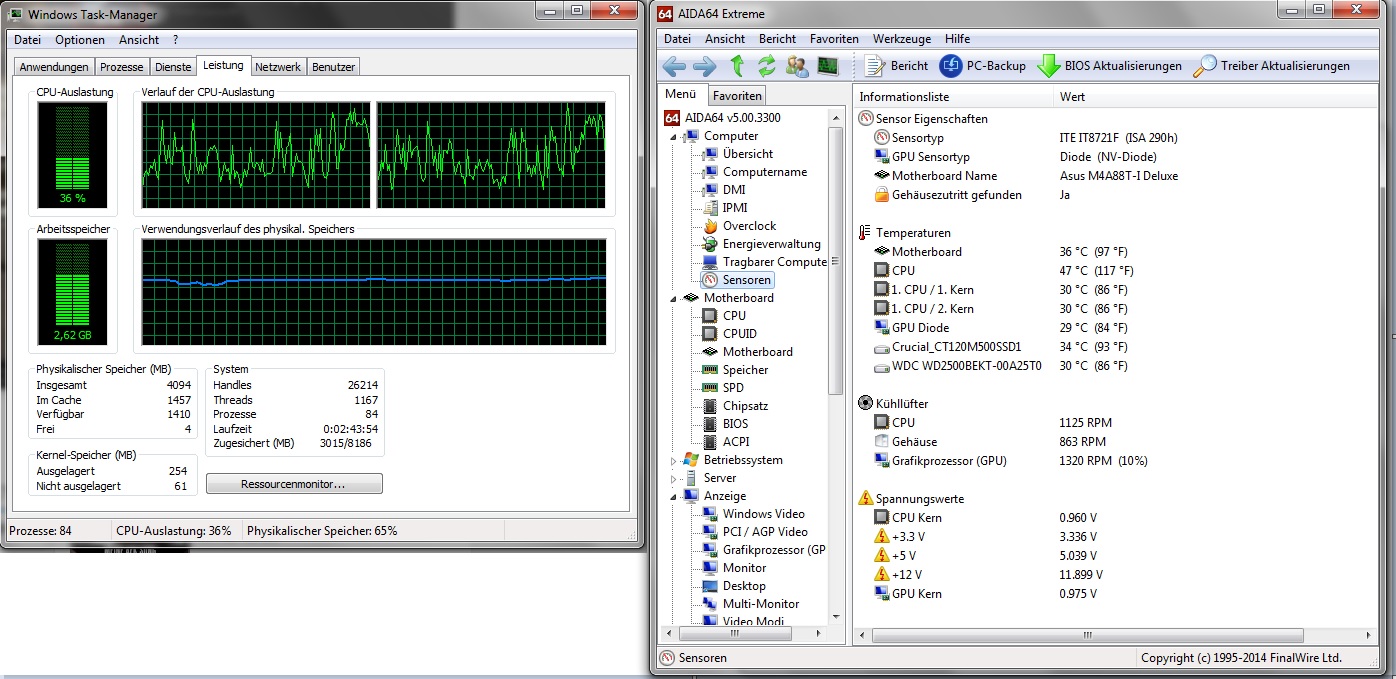Refresh sensor values with green refresh icon
This screenshot has height=679, width=1396.
[767, 66]
